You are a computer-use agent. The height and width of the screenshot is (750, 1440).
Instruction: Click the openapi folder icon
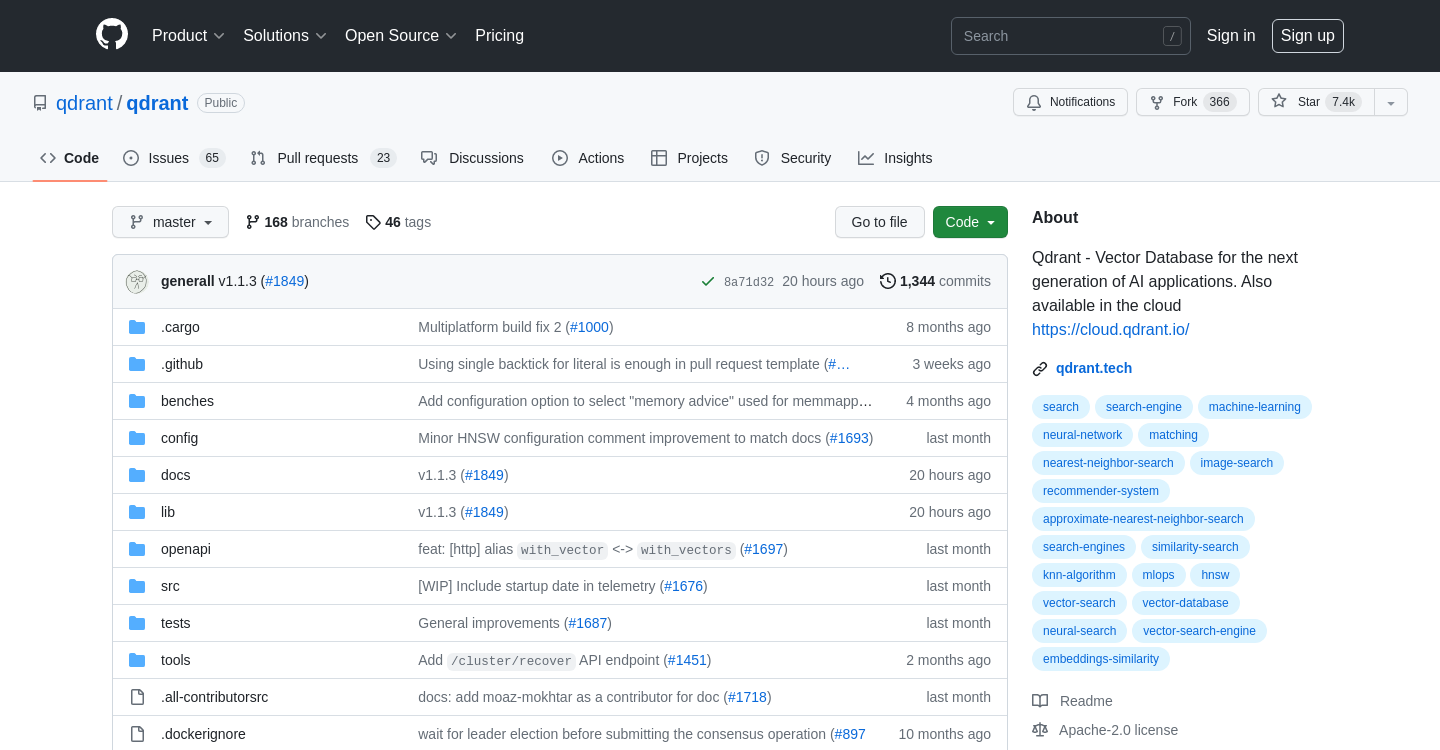(137, 549)
